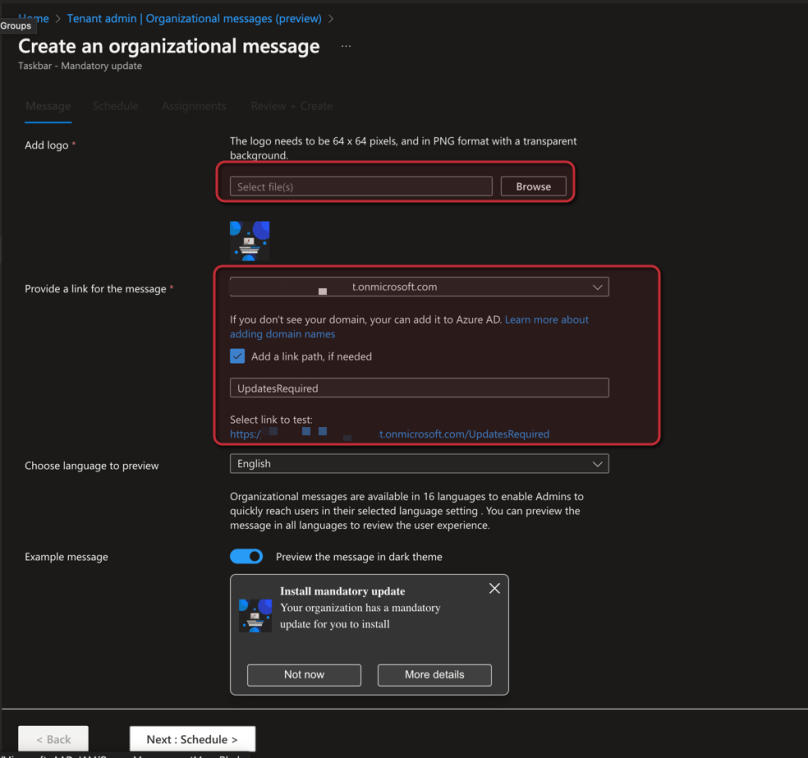This screenshot has width=808, height=758.
Task: Open the onmicrosoft.com domain dropdown
Action: tap(419, 287)
